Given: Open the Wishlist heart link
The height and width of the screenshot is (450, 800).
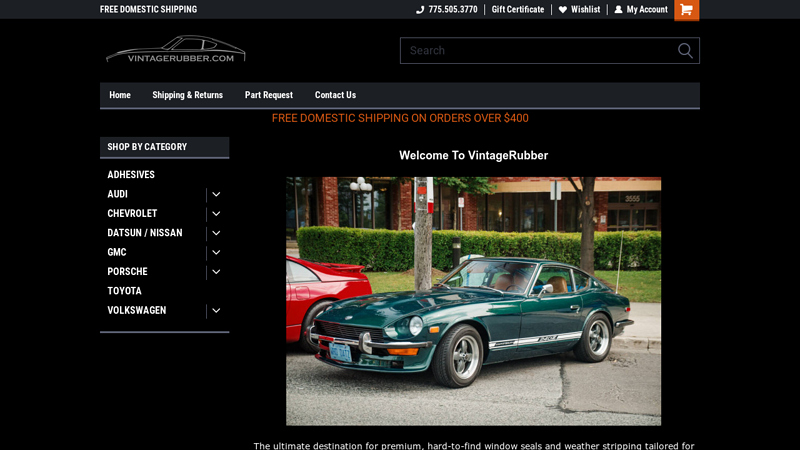Looking at the screenshot, I should pyautogui.click(x=579, y=10).
